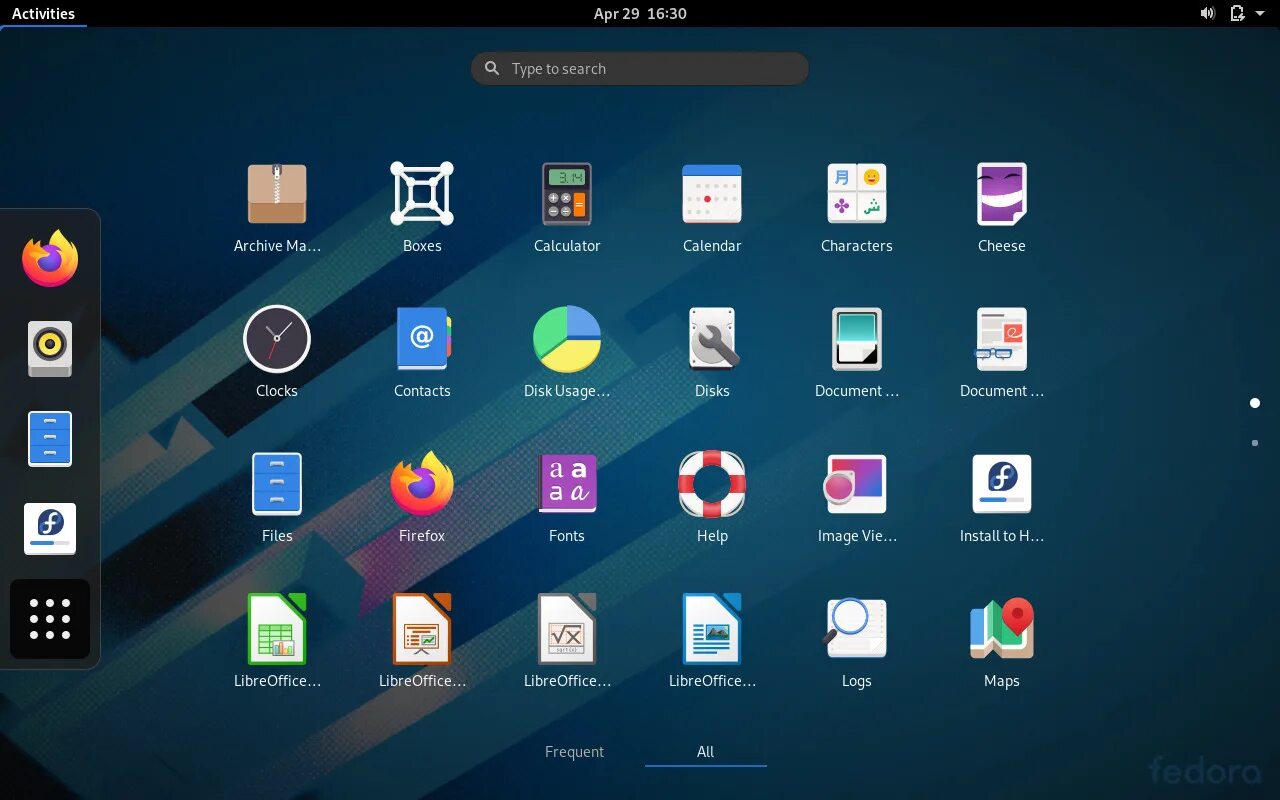
Task: Launch Firefox from the app grid
Action: click(x=422, y=484)
